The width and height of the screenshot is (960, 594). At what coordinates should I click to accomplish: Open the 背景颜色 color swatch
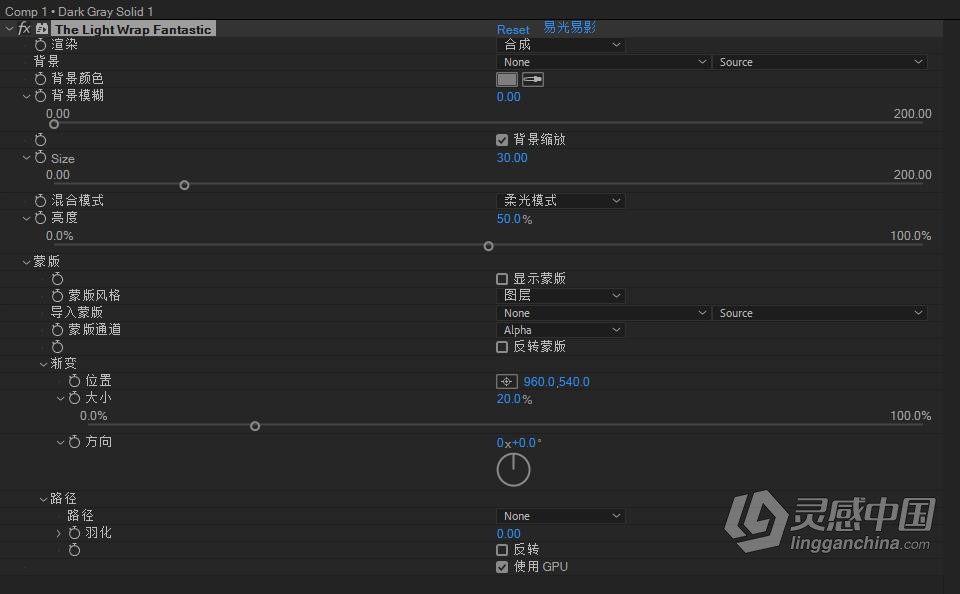[x=506, y=80]
